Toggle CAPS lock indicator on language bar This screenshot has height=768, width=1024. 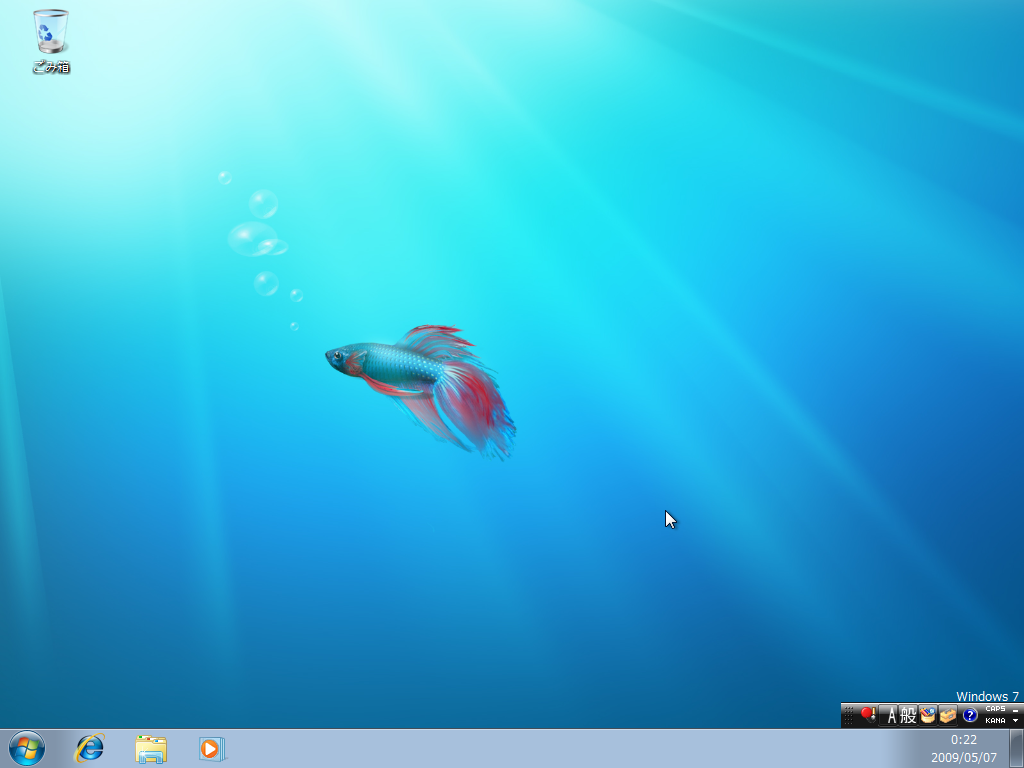point(995,709)
